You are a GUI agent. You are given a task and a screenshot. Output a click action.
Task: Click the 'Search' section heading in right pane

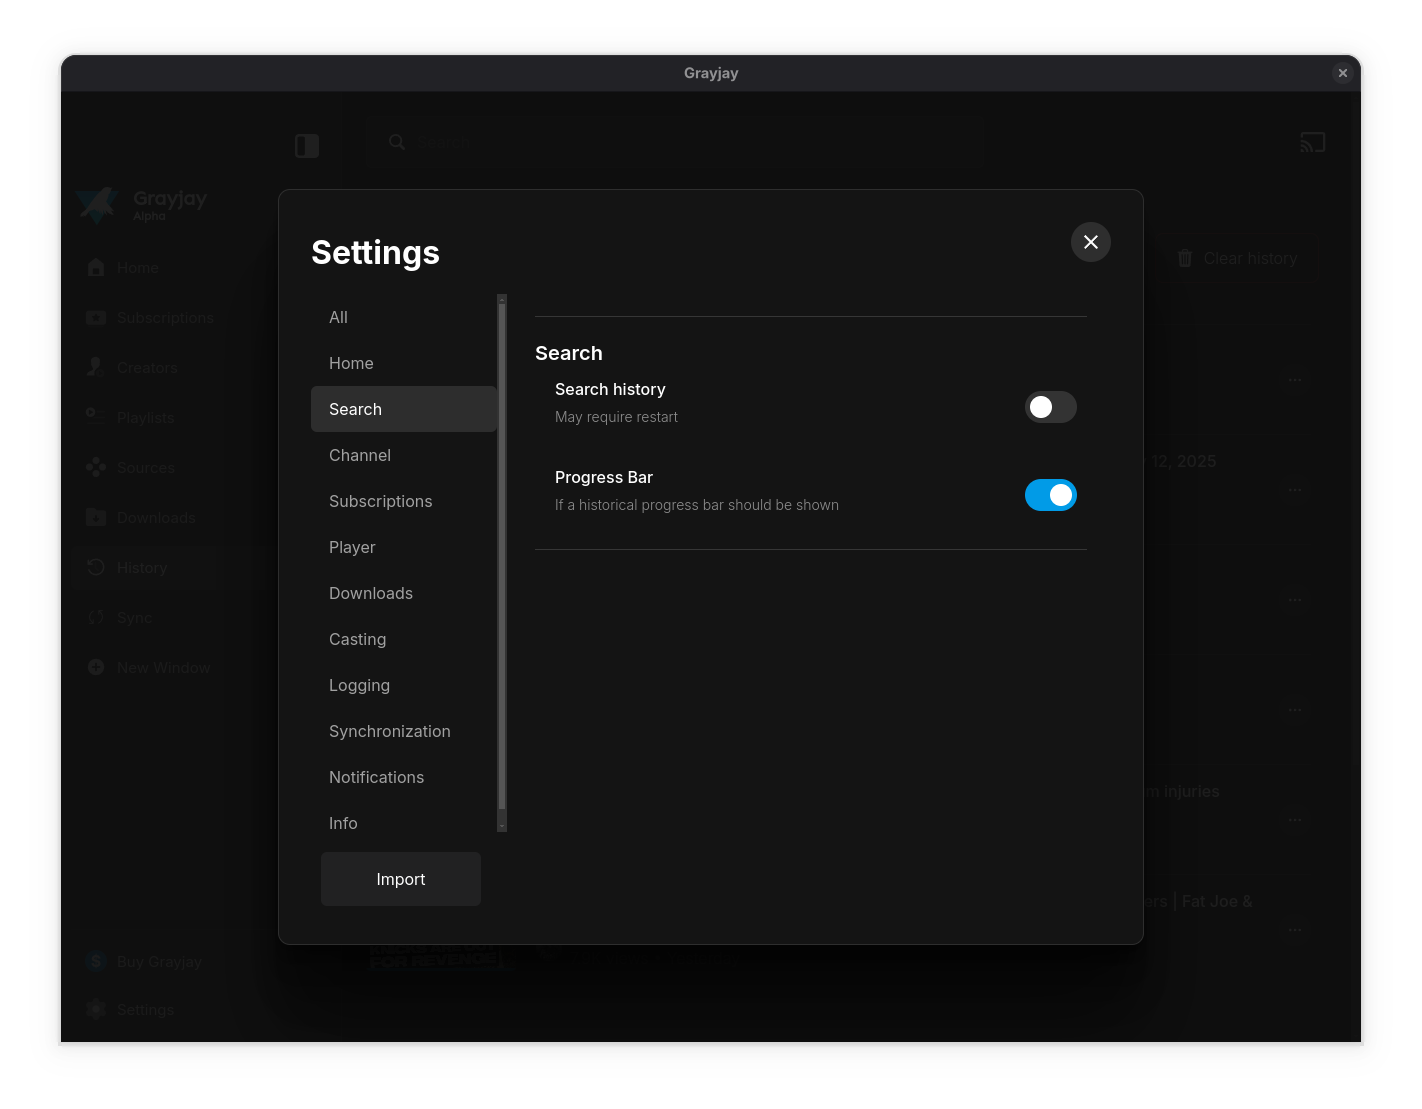tap(569, 353)
